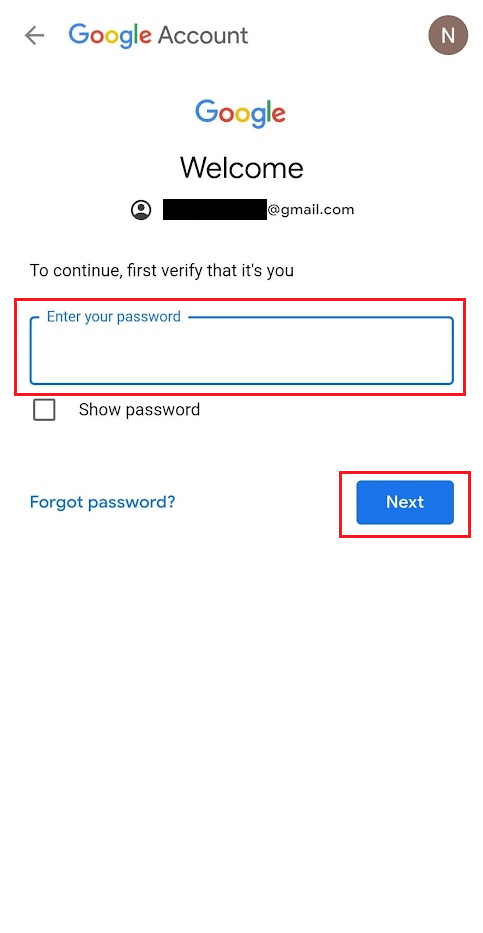This screenshot has height=933, width=483.
Task: Focus the Enter your password field
Action: point(242,350)
